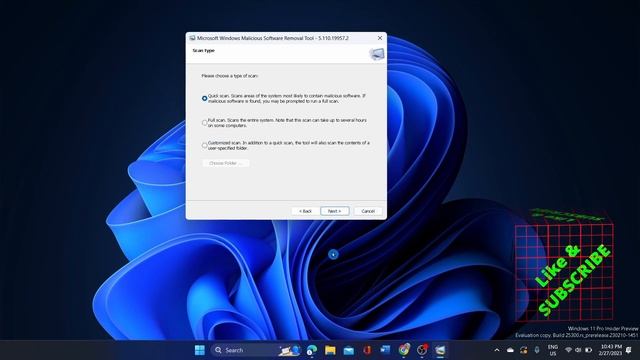Screen dimensions: 640x360
Task: Click the Windows Update tray icon
Action: (x=524, y=350)
